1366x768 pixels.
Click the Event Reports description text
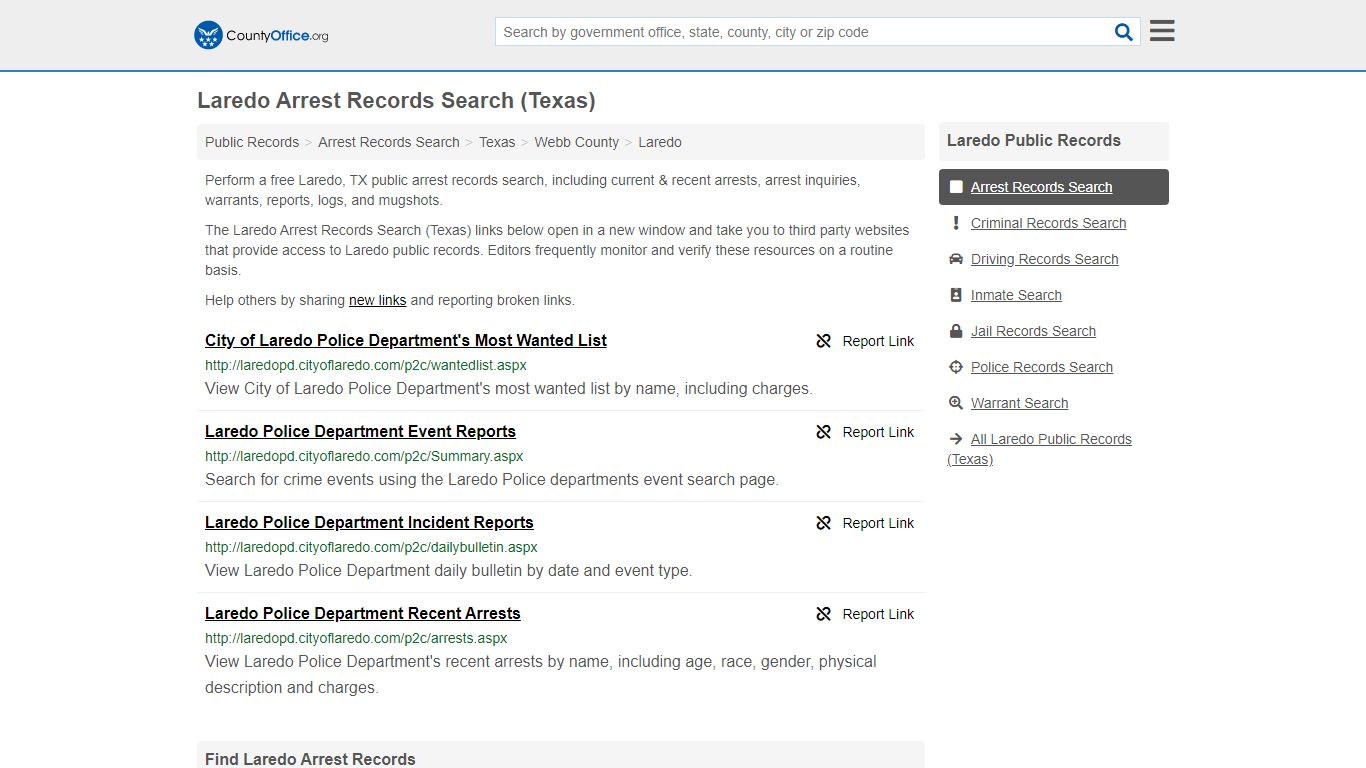[492, 479]
